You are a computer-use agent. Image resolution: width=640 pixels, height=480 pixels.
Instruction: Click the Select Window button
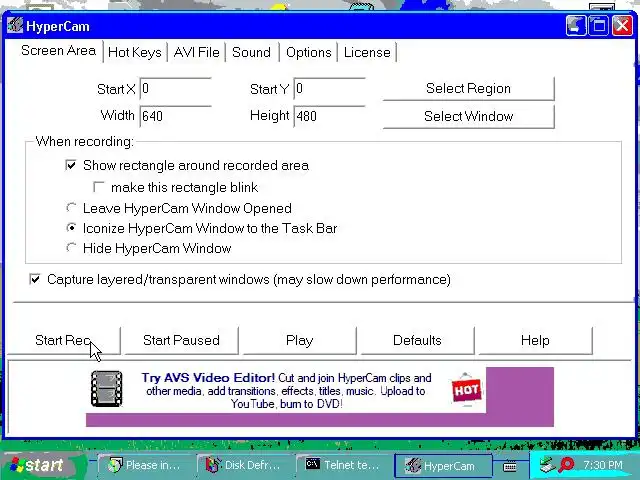(468, 116)
